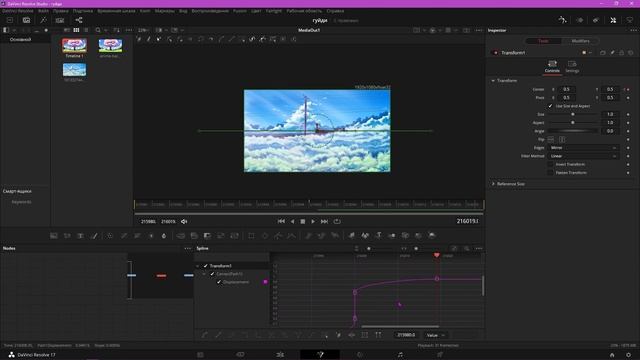Click the Center X value field
This screenshot has width=640, height=360.
(567, 89)
